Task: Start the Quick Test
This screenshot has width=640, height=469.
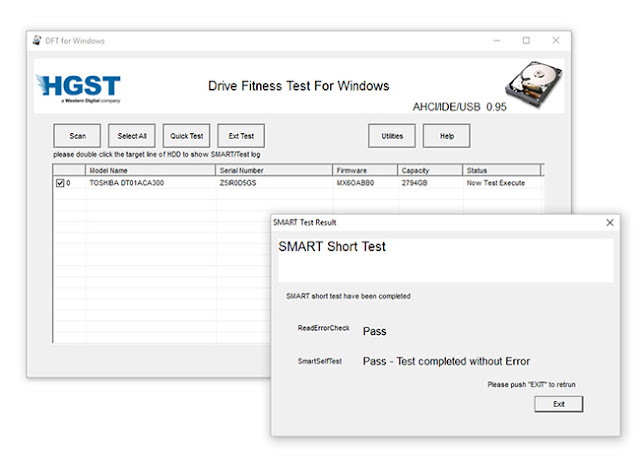Action: click(x=187, y=136)
